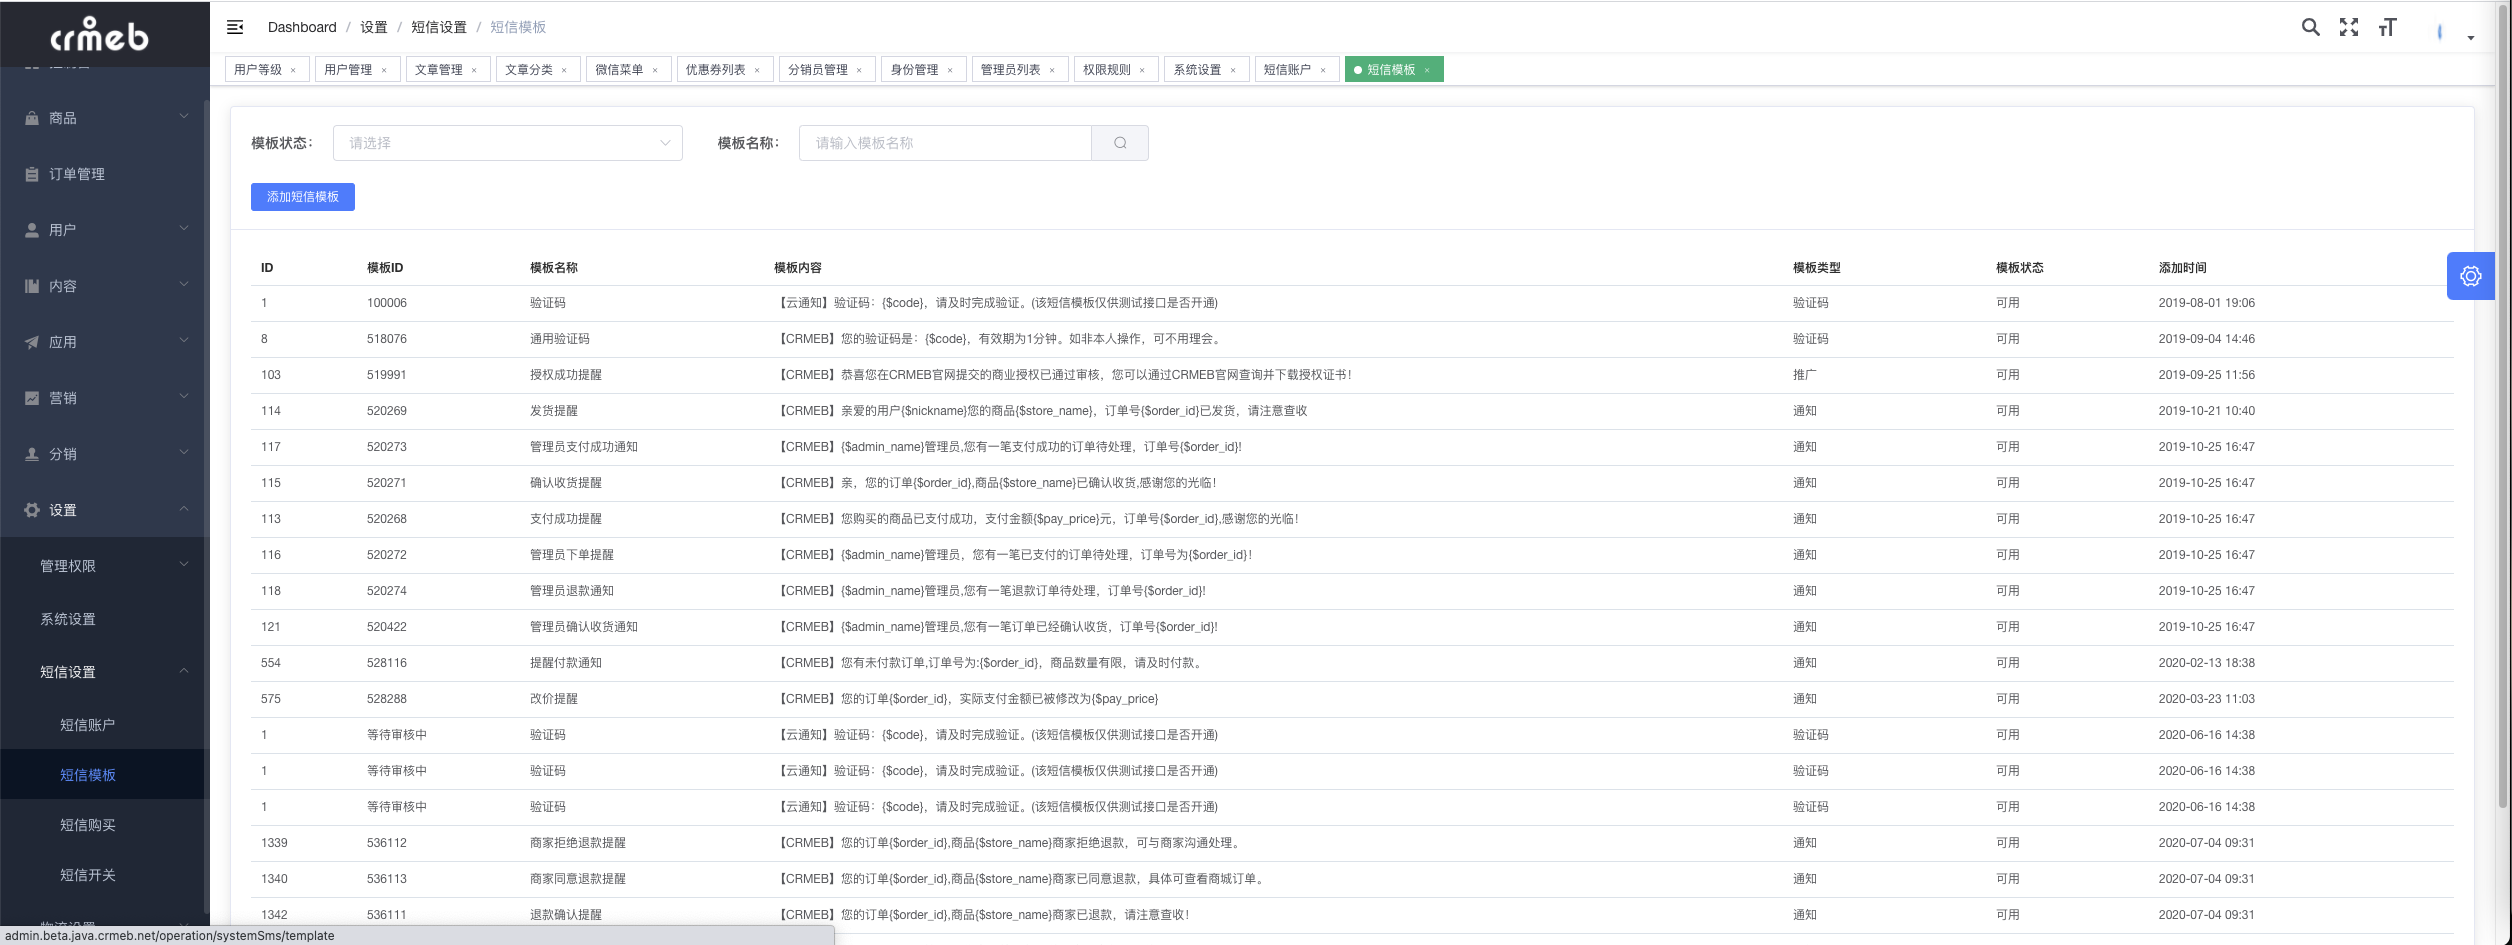This screenshot has width=2512, height=945.
Task: Open the user avatar dropdown arrow
Action: click(2471, 38)
